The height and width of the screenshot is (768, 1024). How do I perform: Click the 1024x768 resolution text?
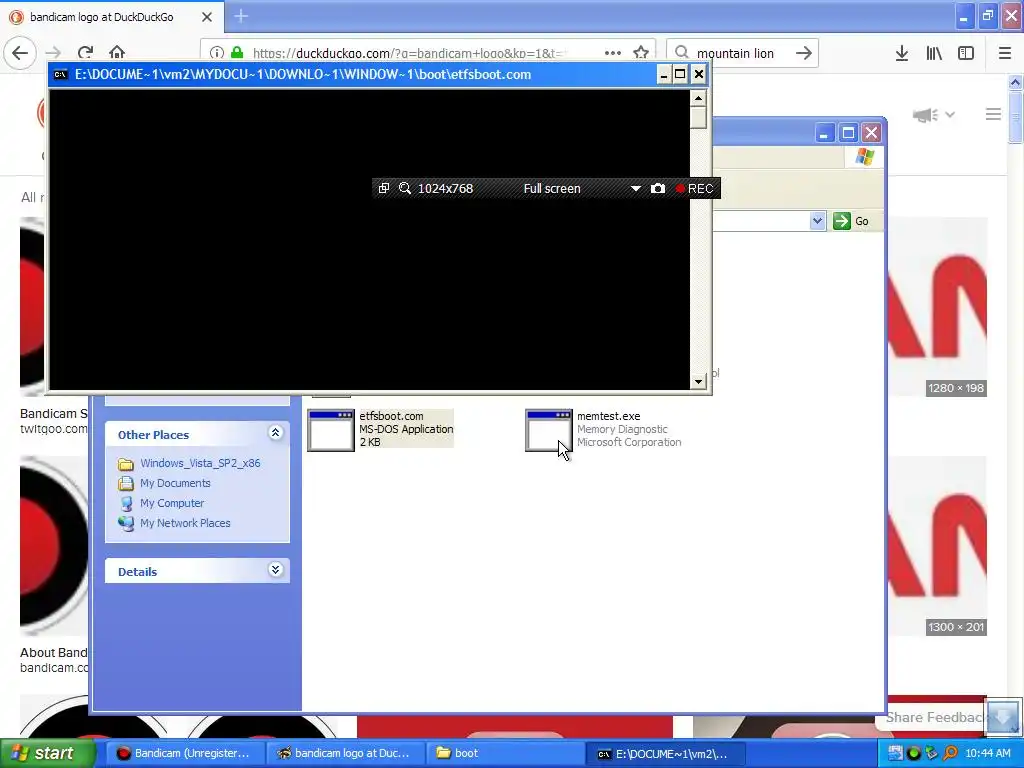click(445, 189)
